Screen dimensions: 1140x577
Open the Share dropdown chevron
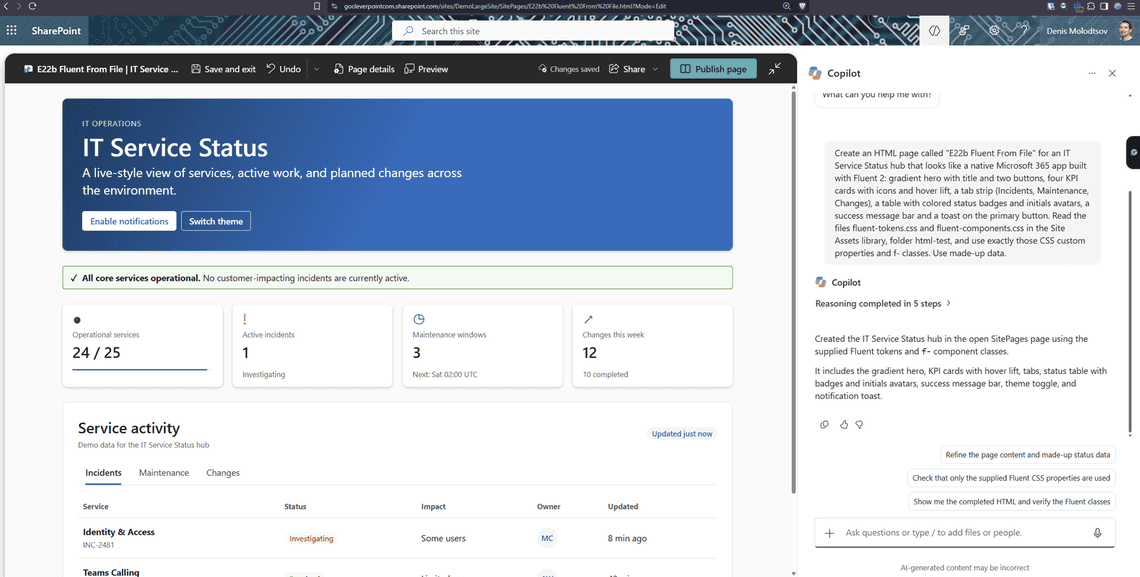coord(655,69)
